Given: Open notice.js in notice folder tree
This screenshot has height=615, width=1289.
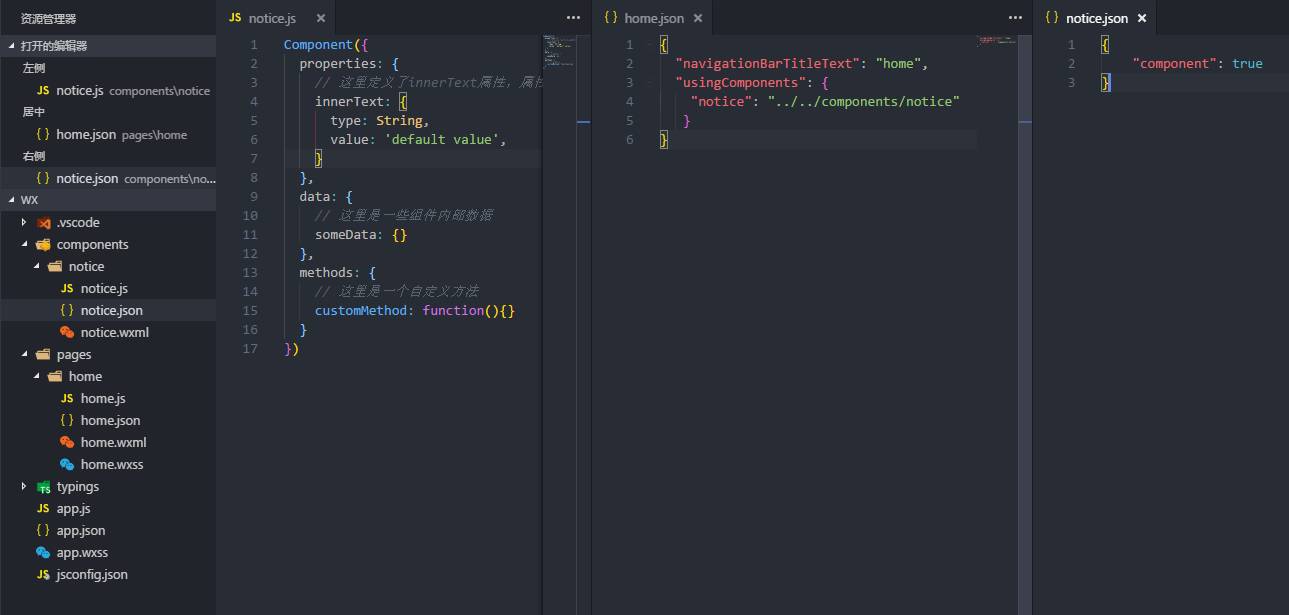Looking at the screenshot, I should 108,288.
